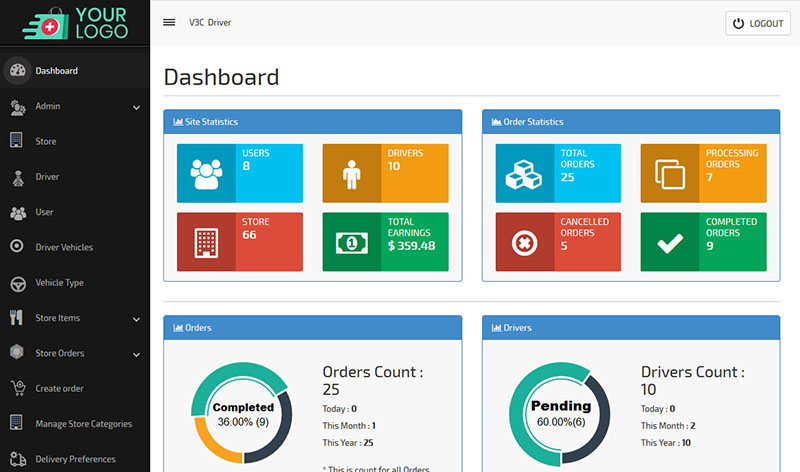This screenshot has height=472, width=800.
Task: Click the Drivers Count : 10 text
Action: (x=693, y=381)
